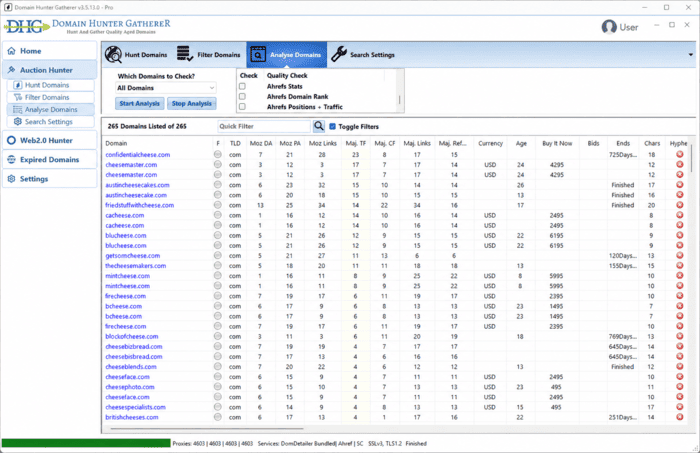The height and width of the screenshot is (453, 700).
Task: Click favourite circle for getsomcheese.com row
Action: (217, 255)
